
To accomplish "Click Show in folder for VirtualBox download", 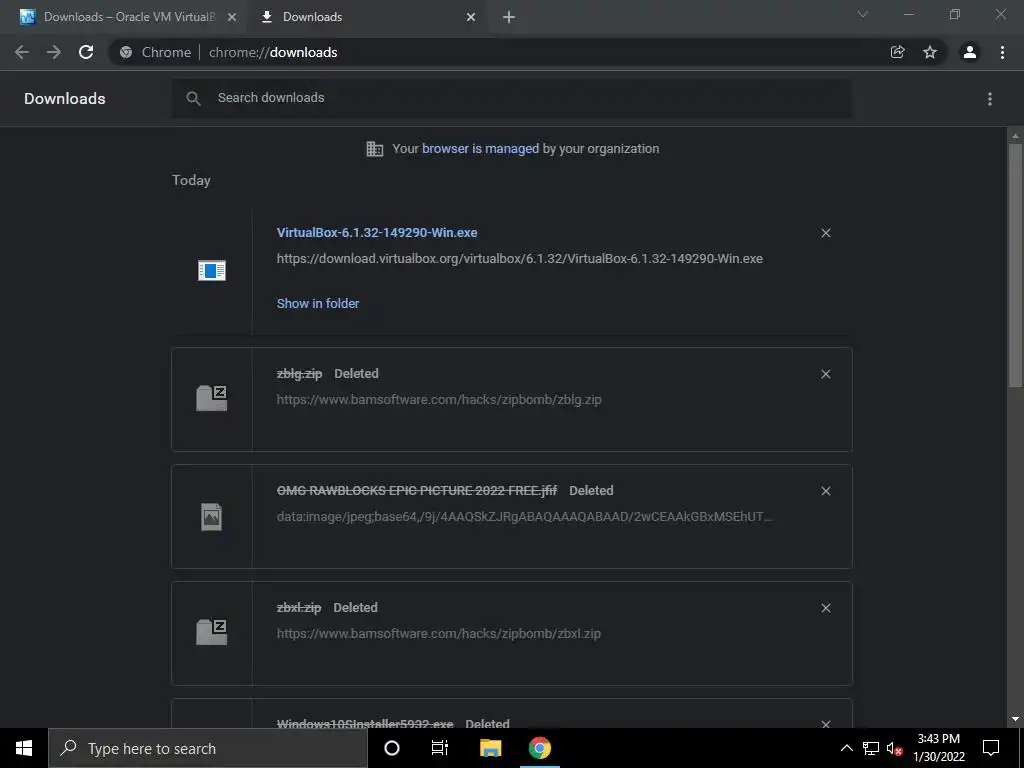I will pos(318,304).
